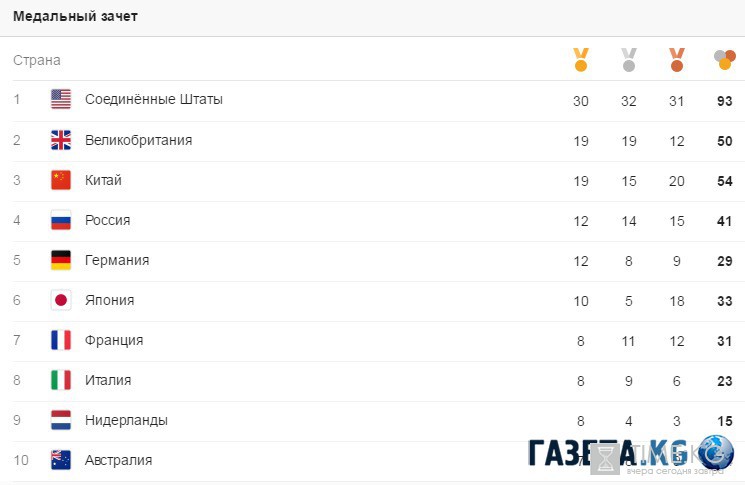Screen dimensions: 745x485
Task: Click the bronze medal column icon
Action: point(677,60)
